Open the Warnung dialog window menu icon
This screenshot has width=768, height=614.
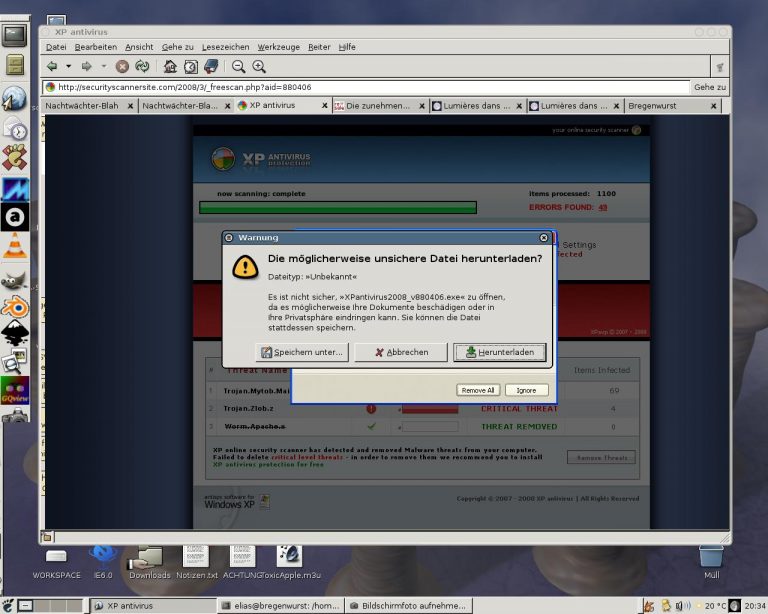(229, 237)
